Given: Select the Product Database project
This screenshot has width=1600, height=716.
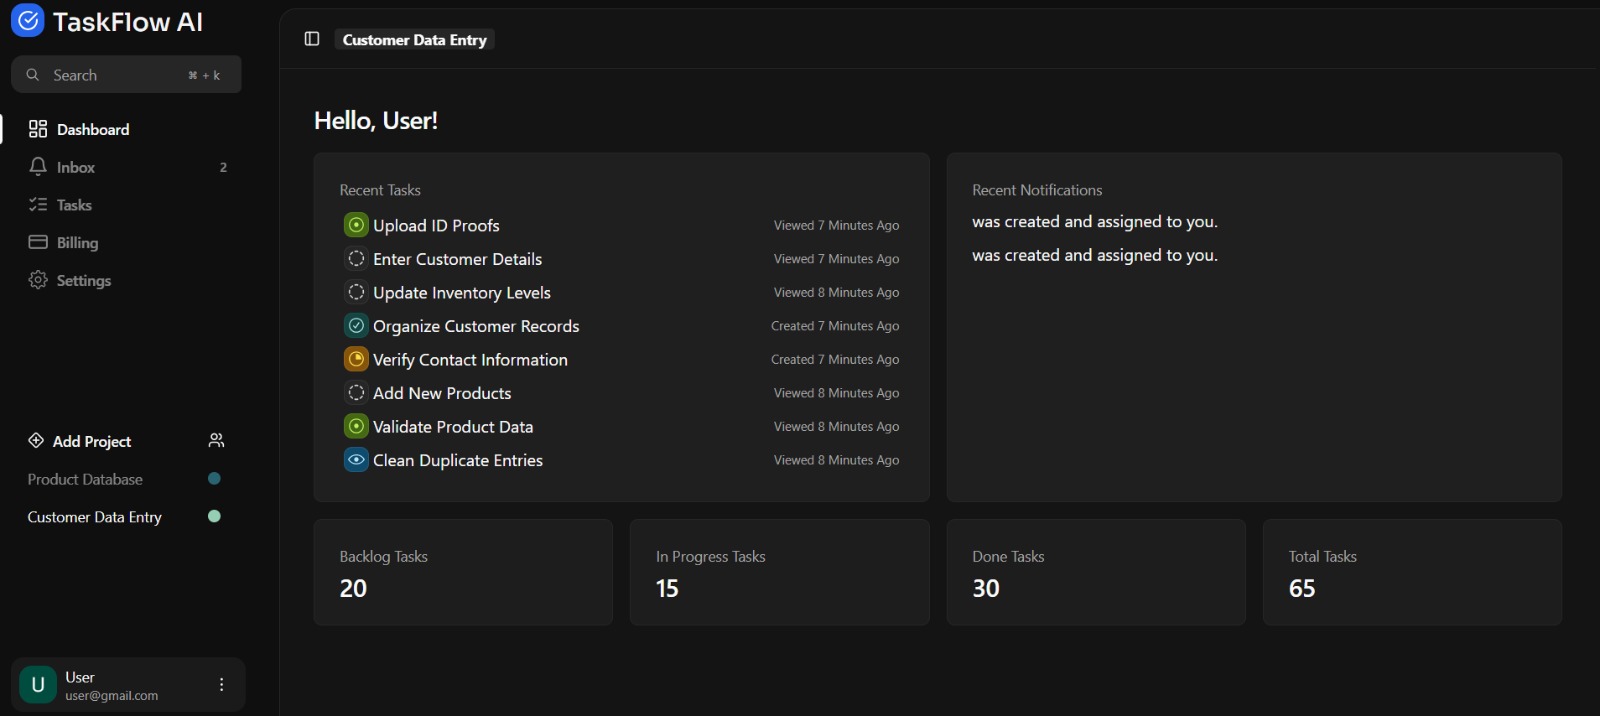Looking at the screenshot, I should coord(85,480).
